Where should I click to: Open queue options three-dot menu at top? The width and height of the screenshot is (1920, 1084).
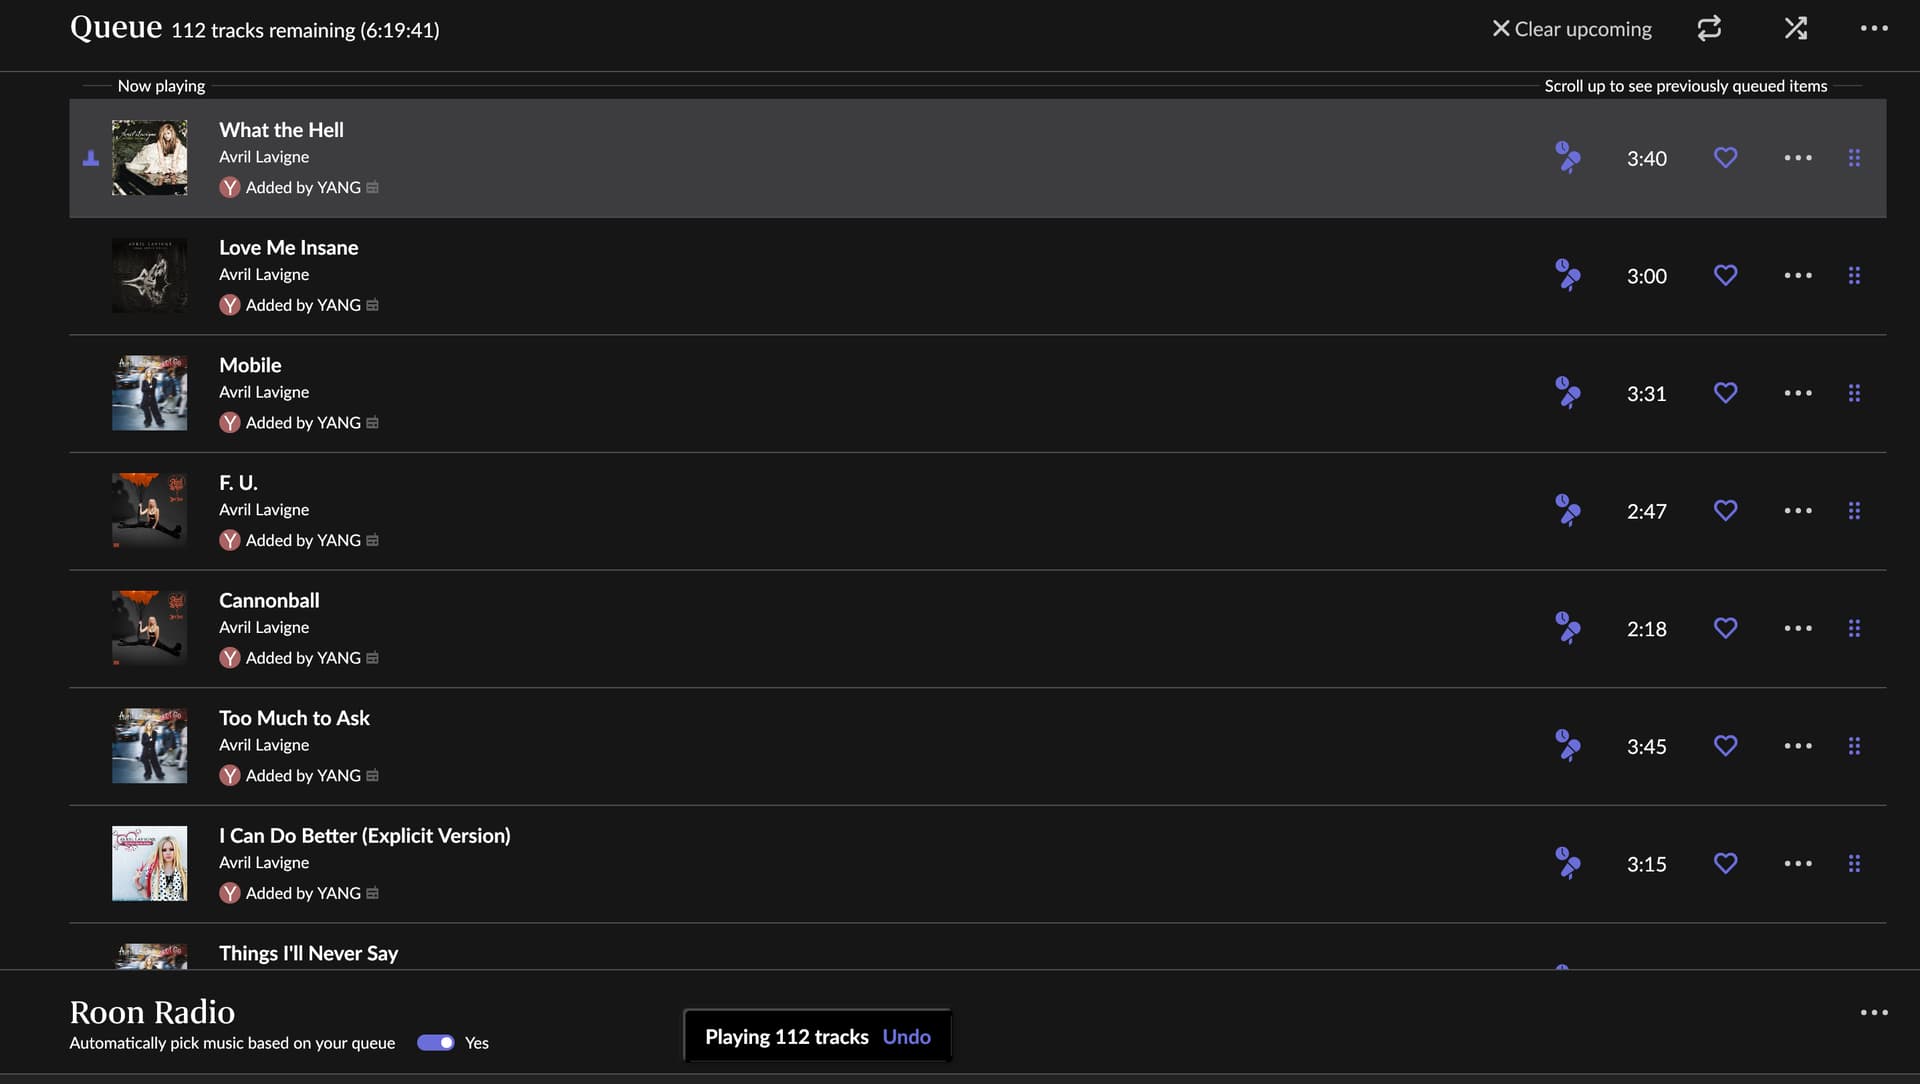tap(1874, 28)
